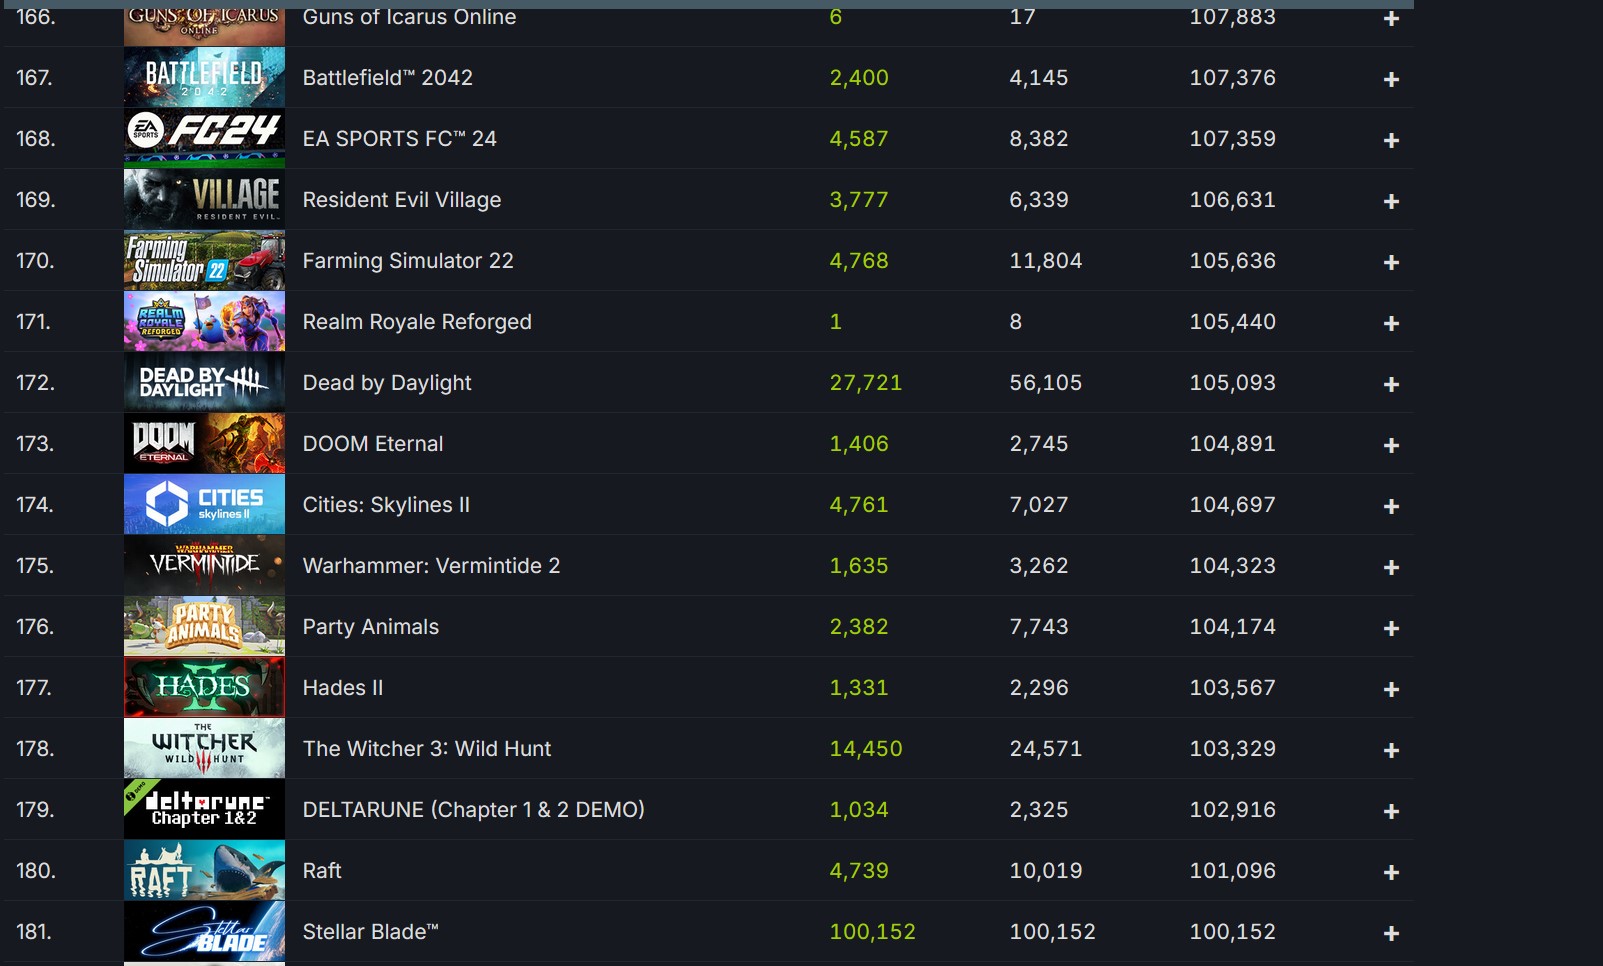This screenshot has width=1603, height=966.
Task: Add DOOM Eternal via plus icon
Action: (x=1391, y=445)
